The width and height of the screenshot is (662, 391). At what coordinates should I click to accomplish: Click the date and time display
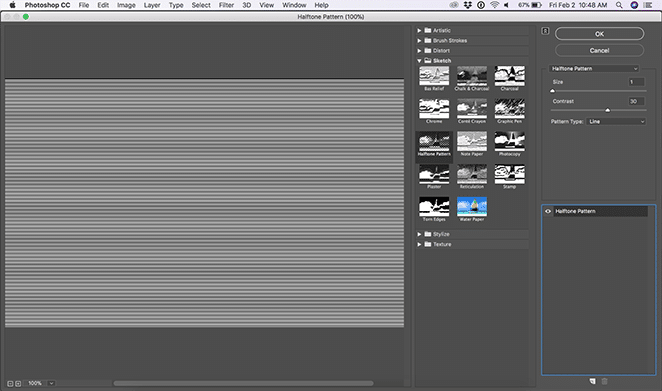[578, 5]
